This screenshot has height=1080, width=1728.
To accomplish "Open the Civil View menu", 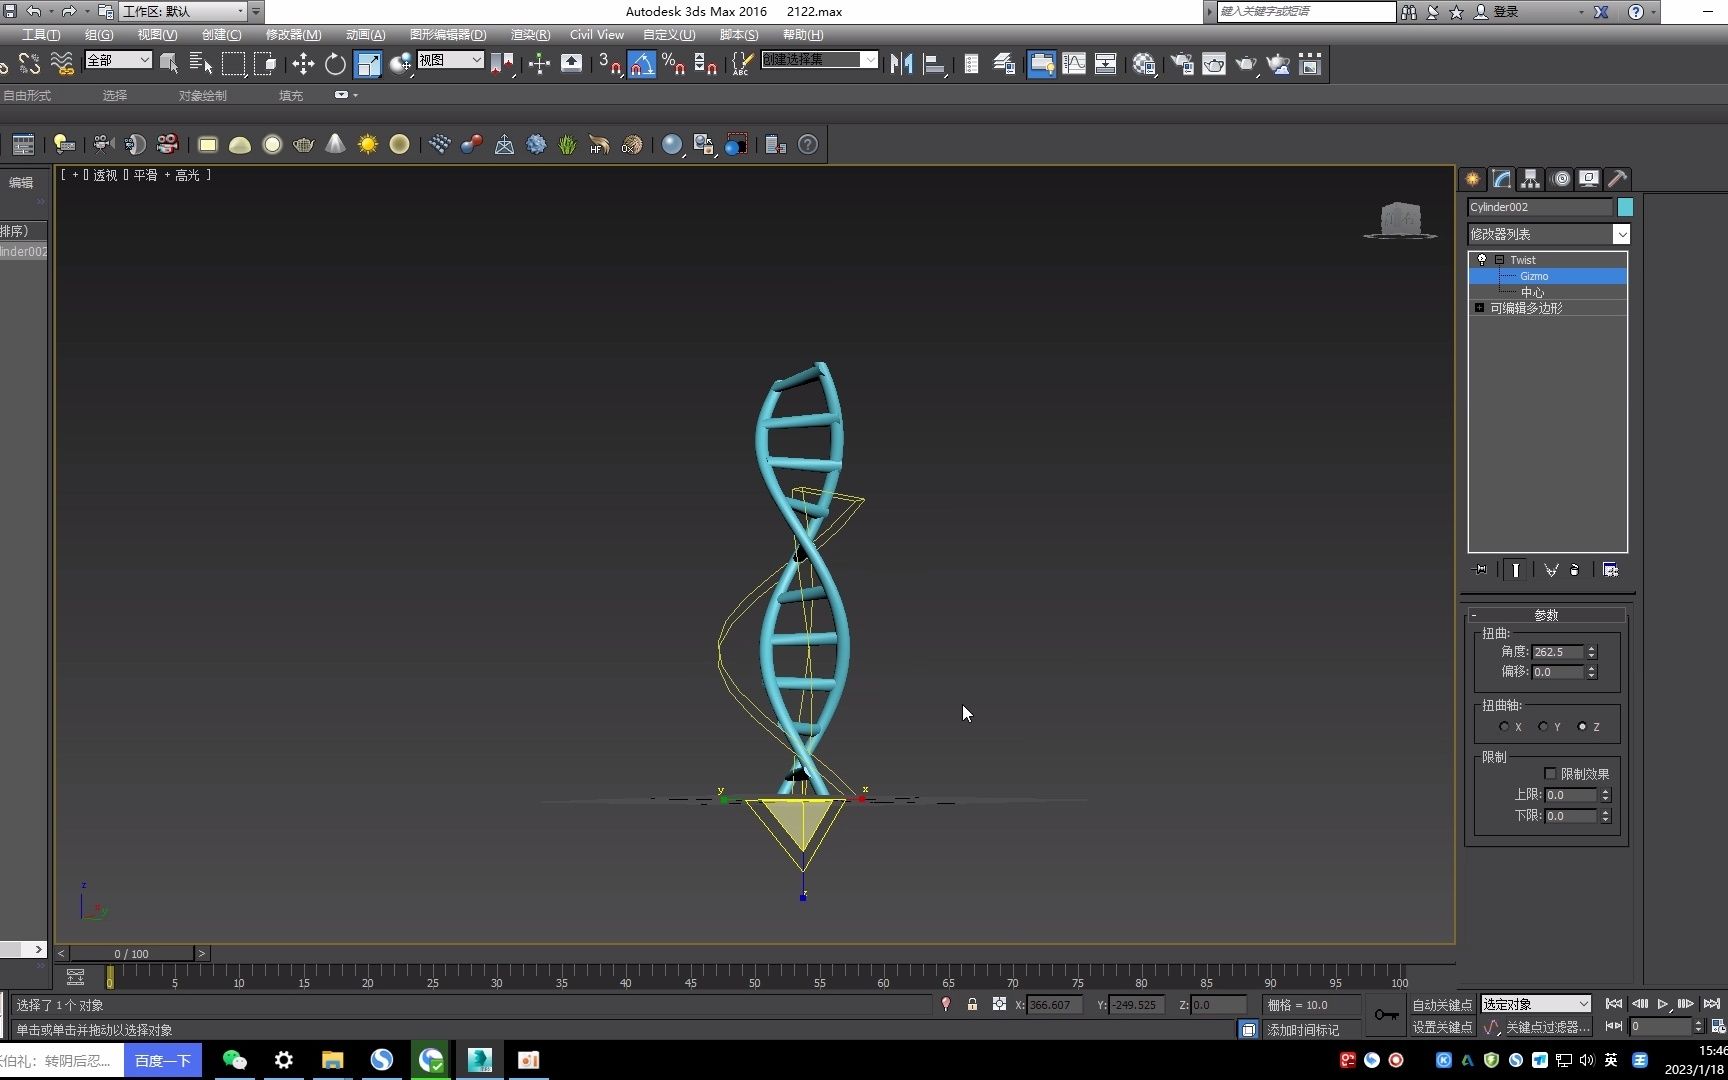I will [596, 34].
